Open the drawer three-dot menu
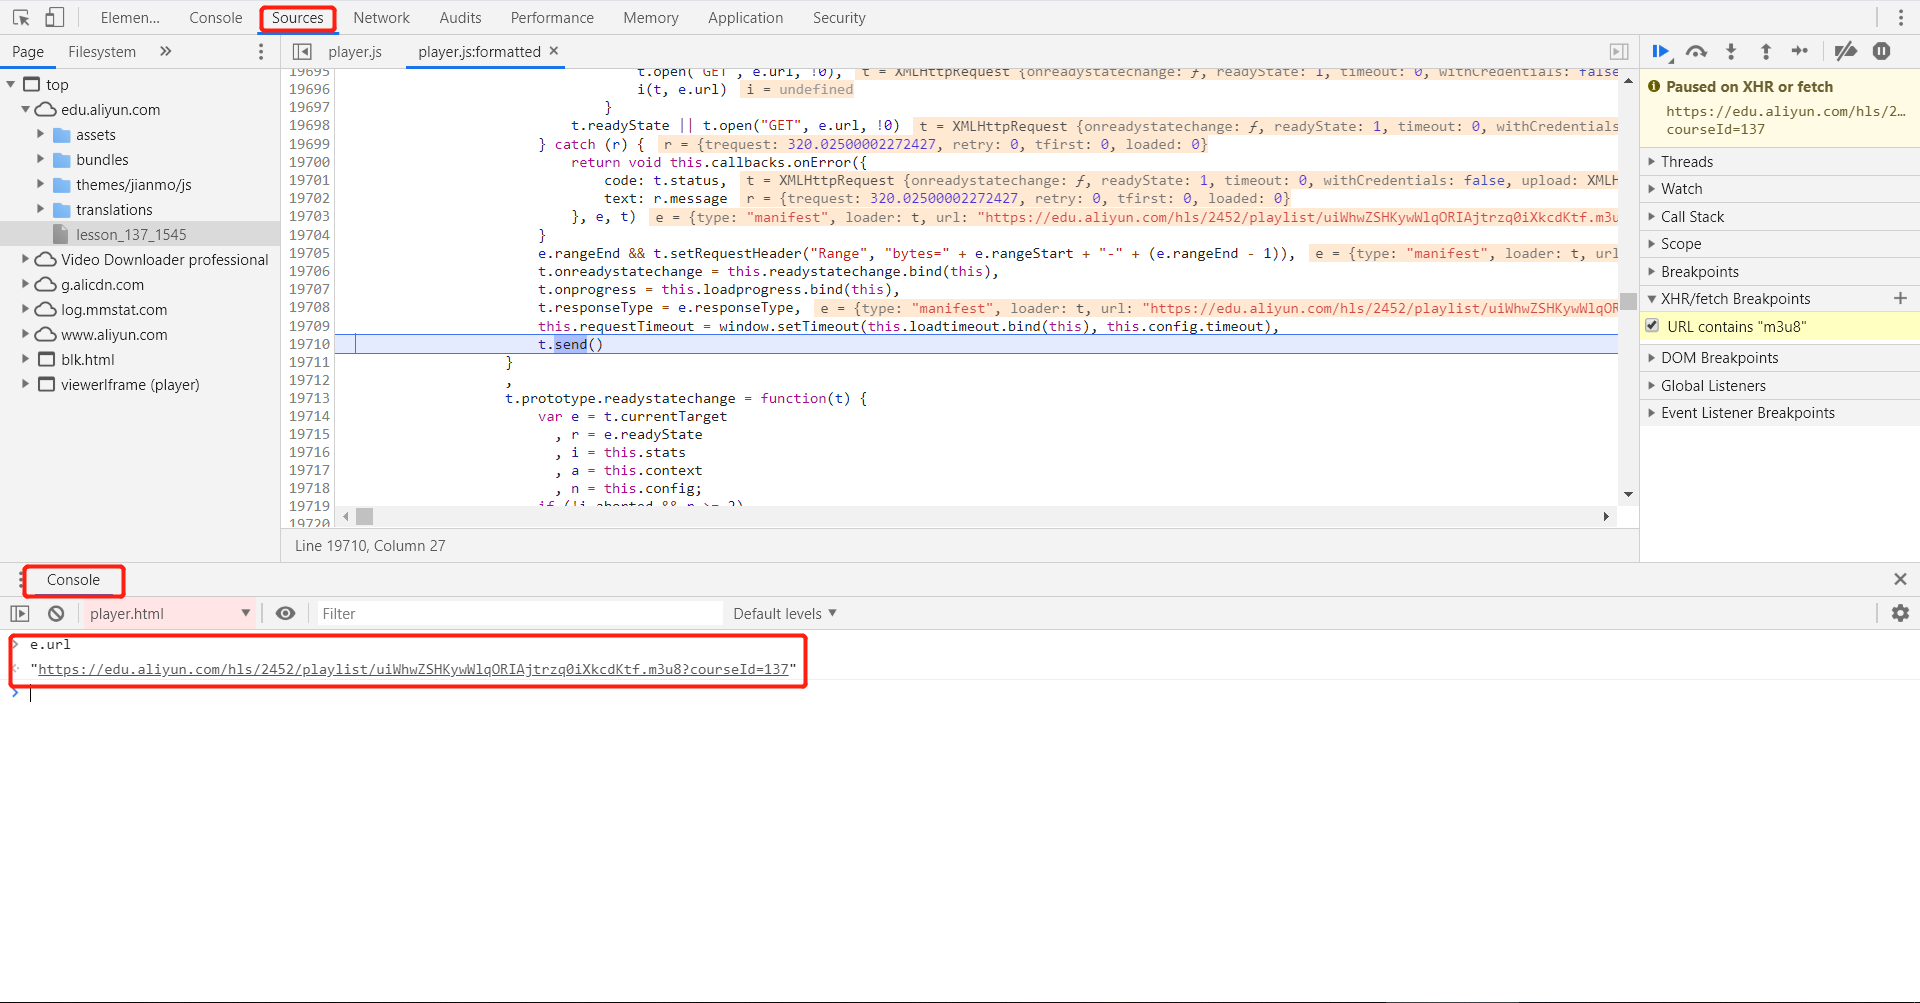The height and width of the screenshot is (1003, 1920). click(x=20, y=579)
